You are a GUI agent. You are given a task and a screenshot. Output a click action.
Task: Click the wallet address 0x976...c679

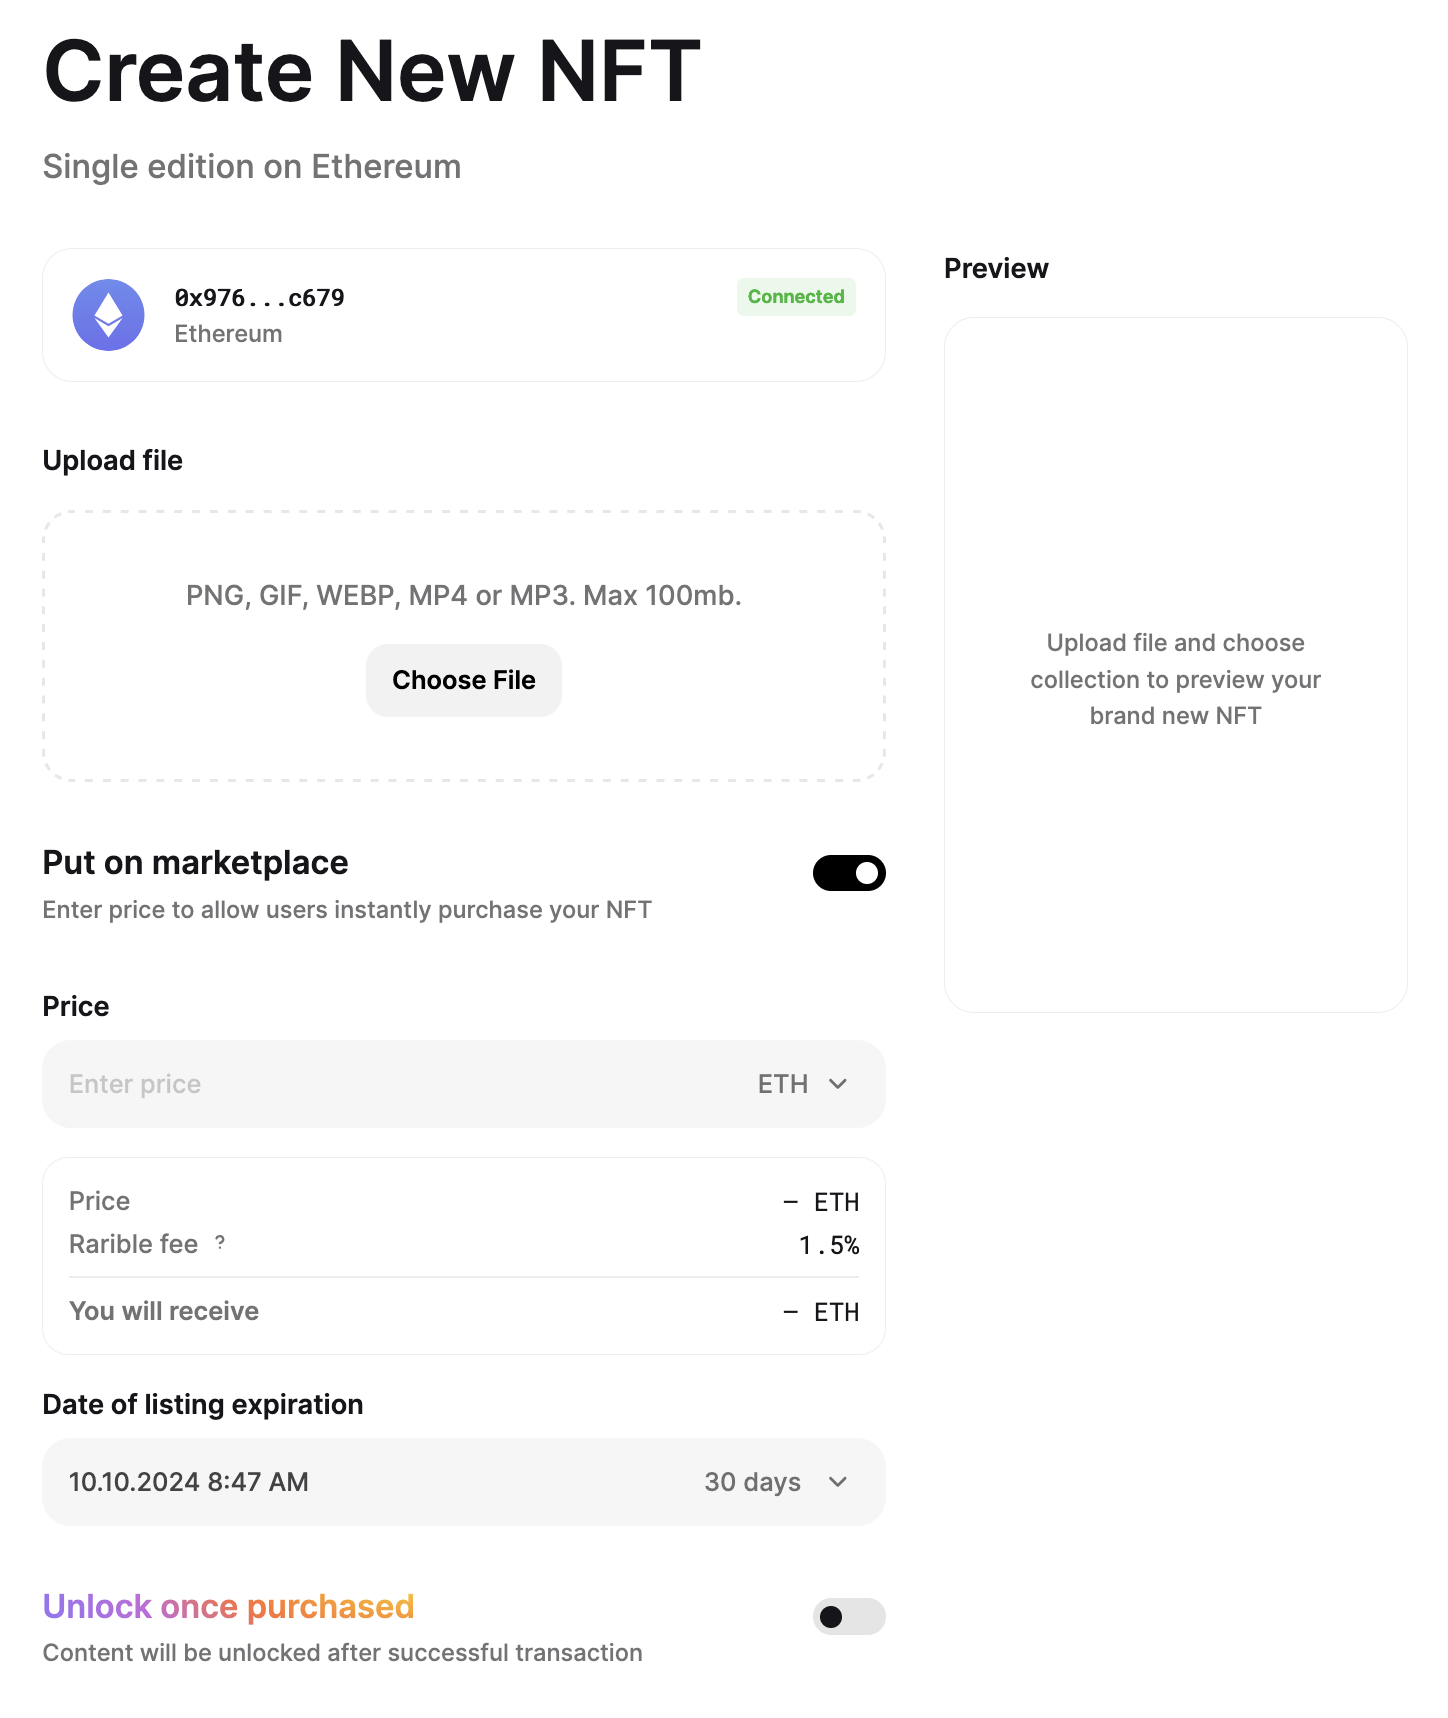point(260,298)
